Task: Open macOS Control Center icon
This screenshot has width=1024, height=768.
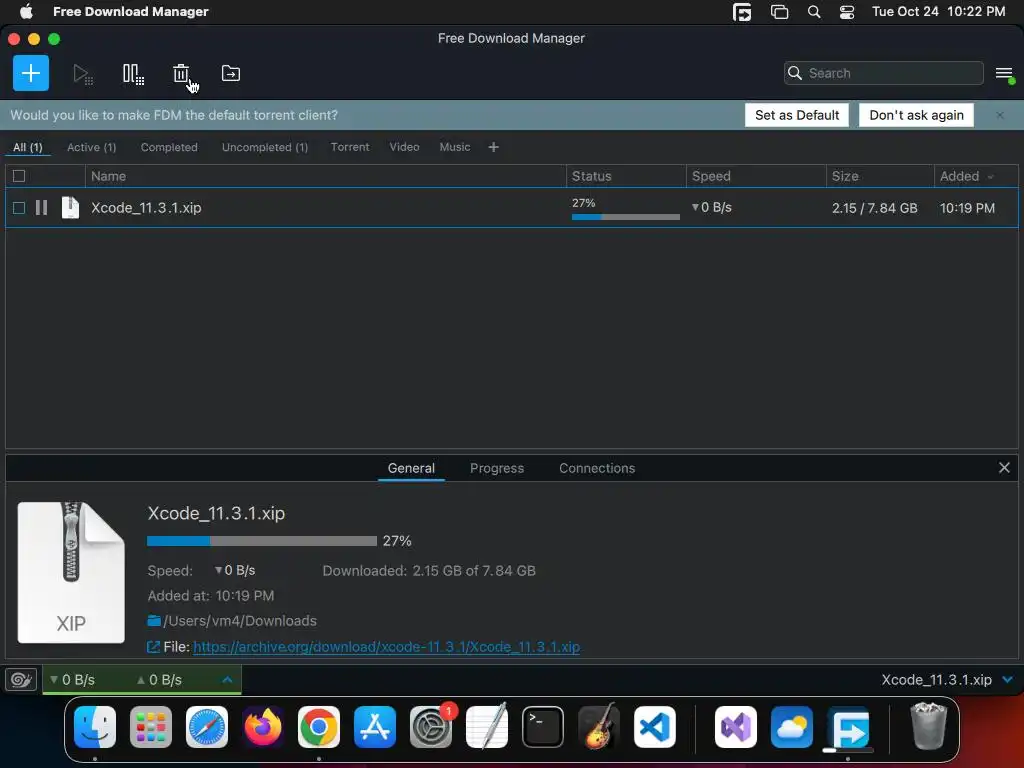Action: [x=847, y=12]
